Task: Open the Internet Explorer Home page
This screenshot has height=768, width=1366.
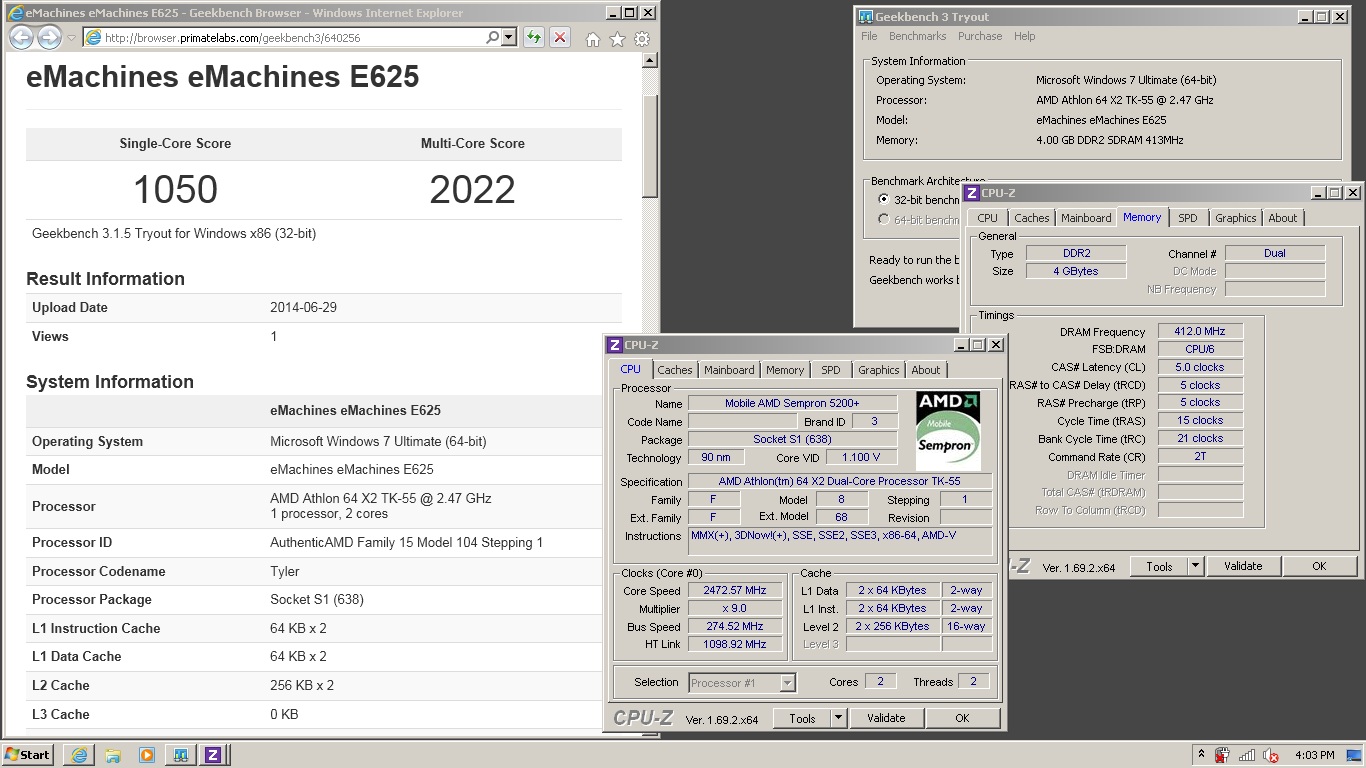Action: [x=592, y=39]
